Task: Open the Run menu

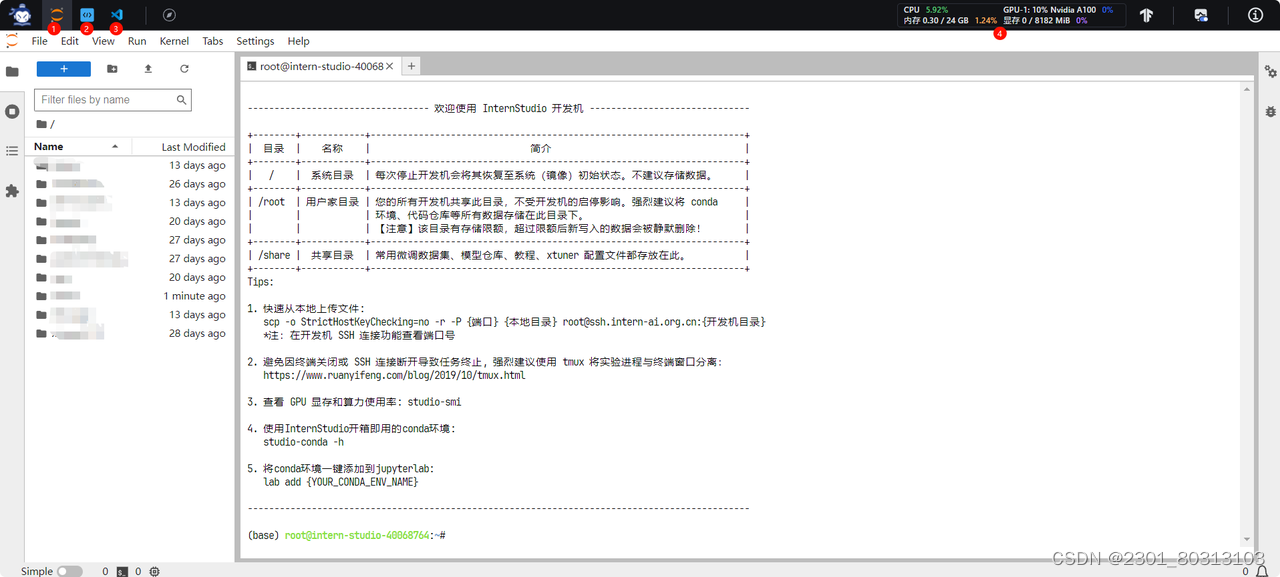Action: click(x=137, y=41)
